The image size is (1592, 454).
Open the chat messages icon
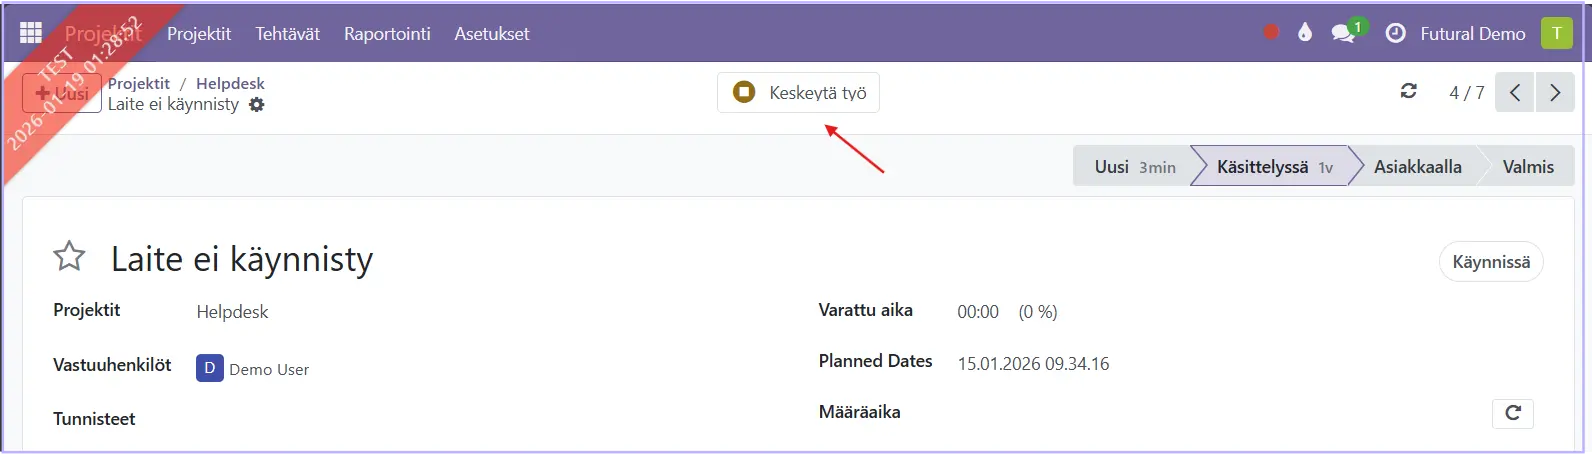point(1344,33)
